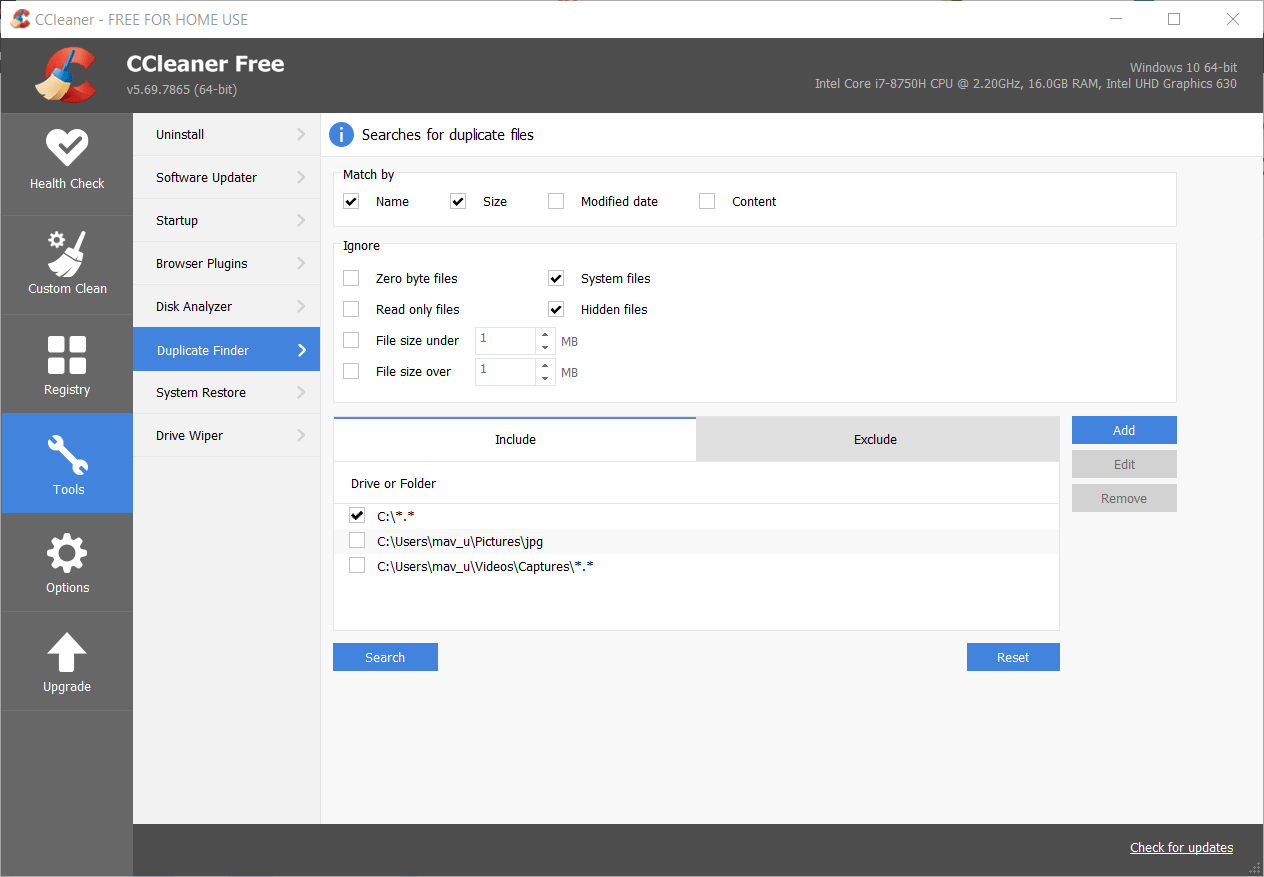Click chevron next to Browser Plugins
The image size is (1264, 877).
(301, 263)
